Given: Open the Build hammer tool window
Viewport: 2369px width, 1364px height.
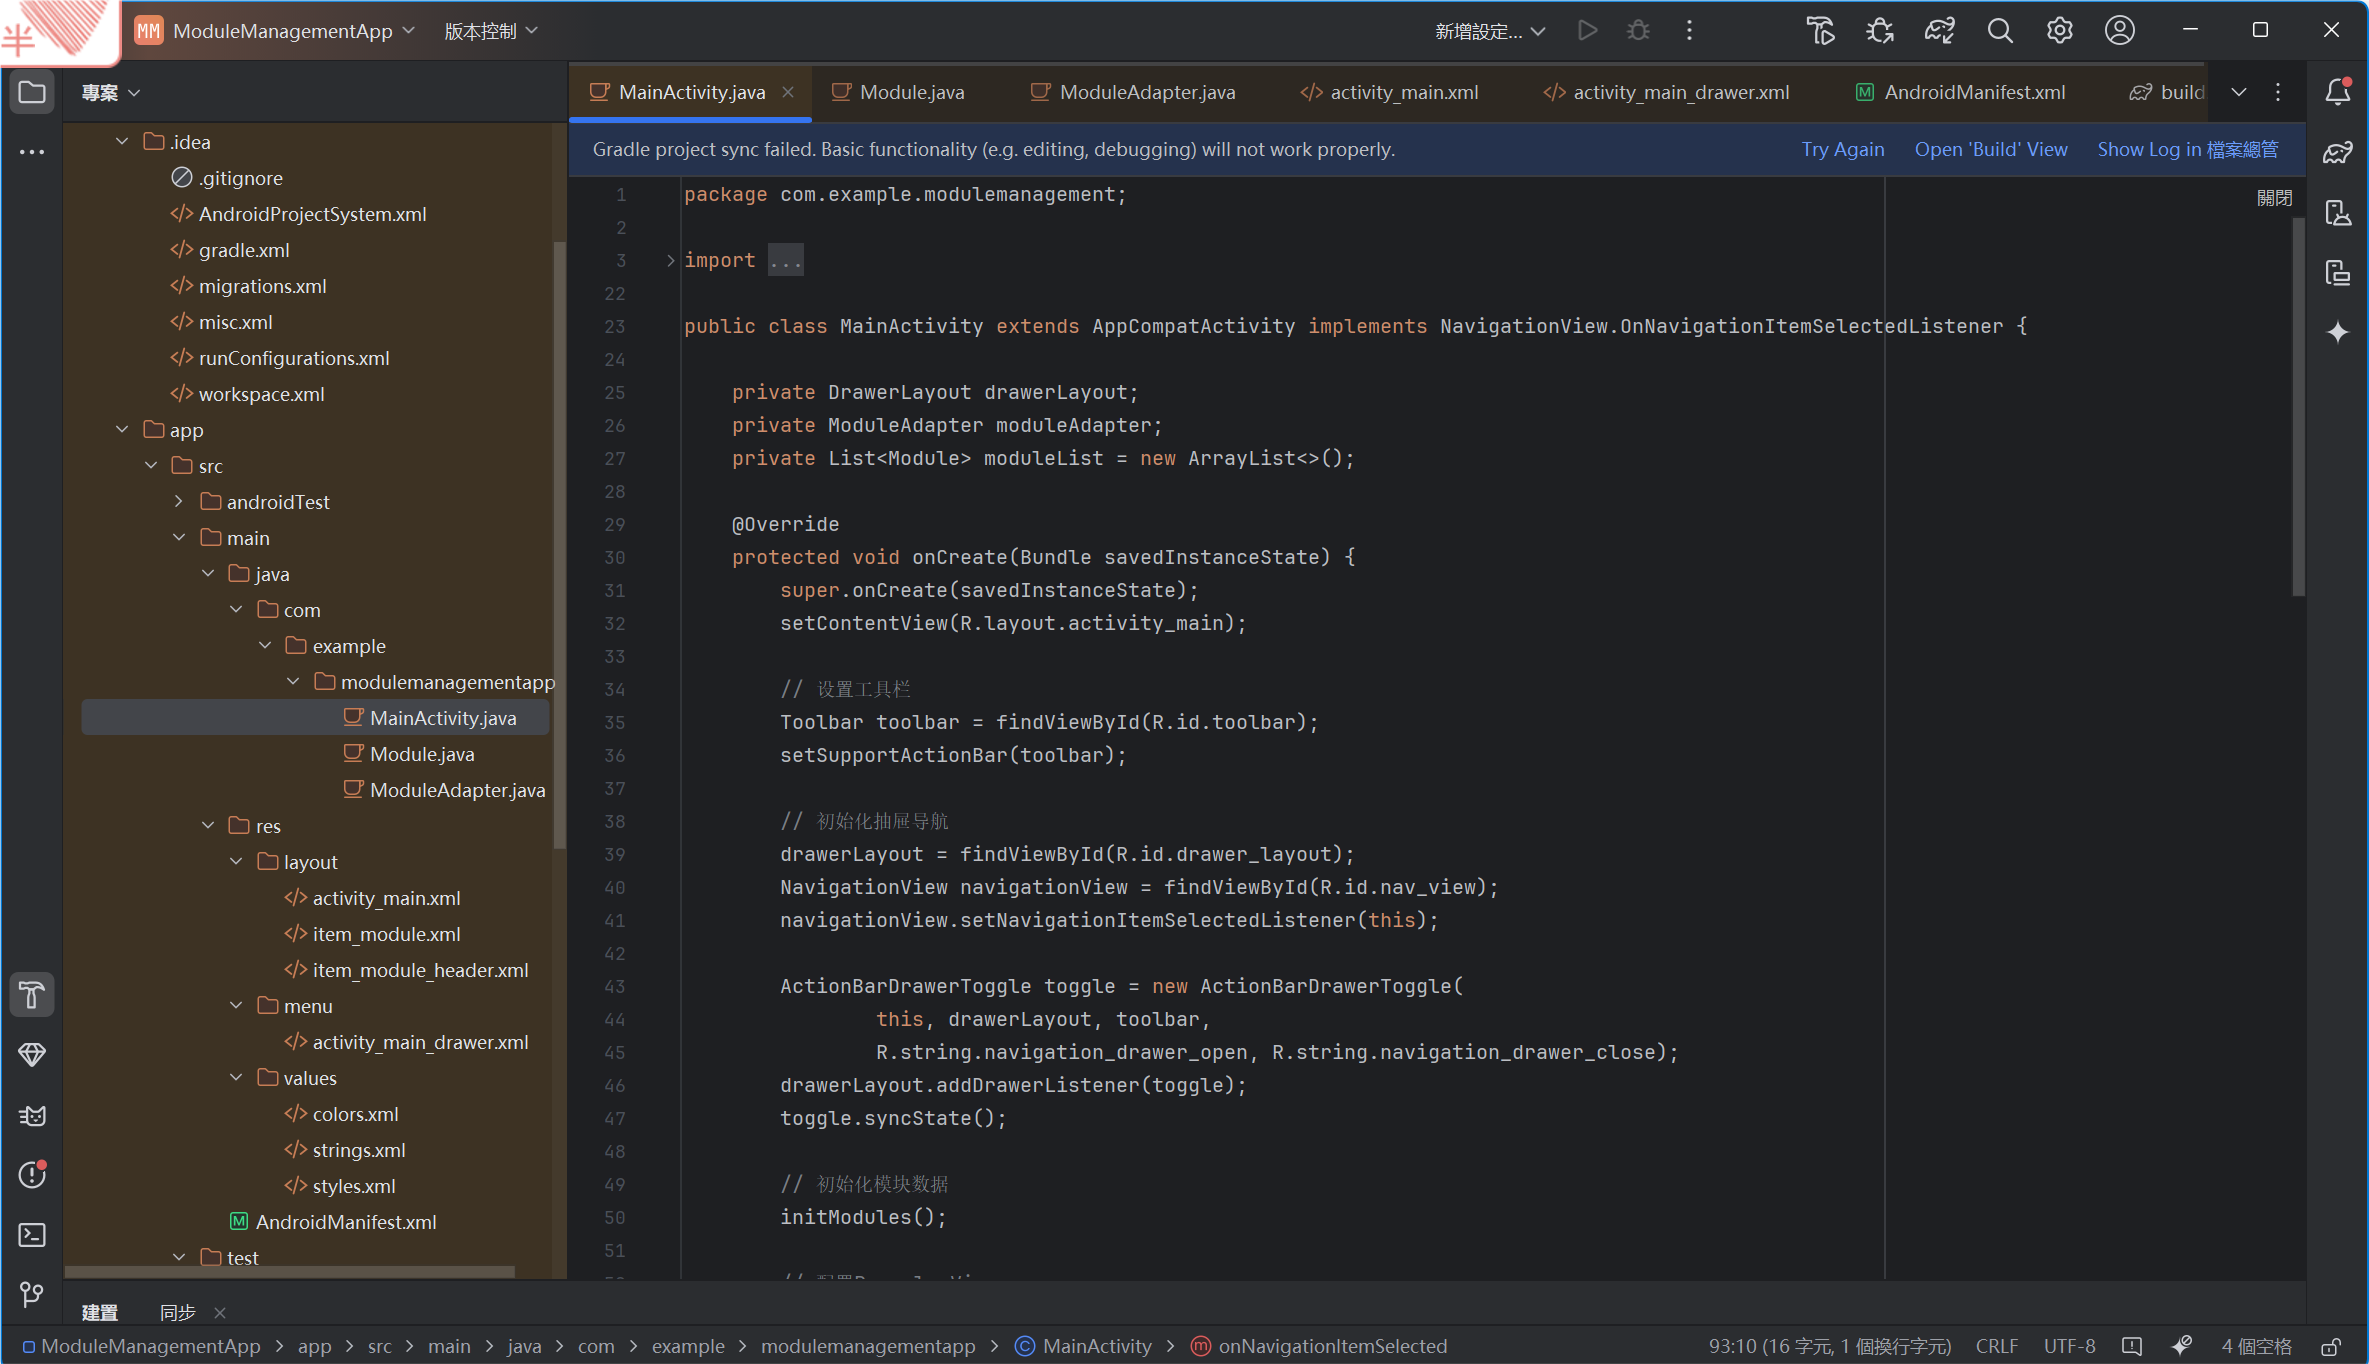Looking at the screenshot, I should pos(32,995).
